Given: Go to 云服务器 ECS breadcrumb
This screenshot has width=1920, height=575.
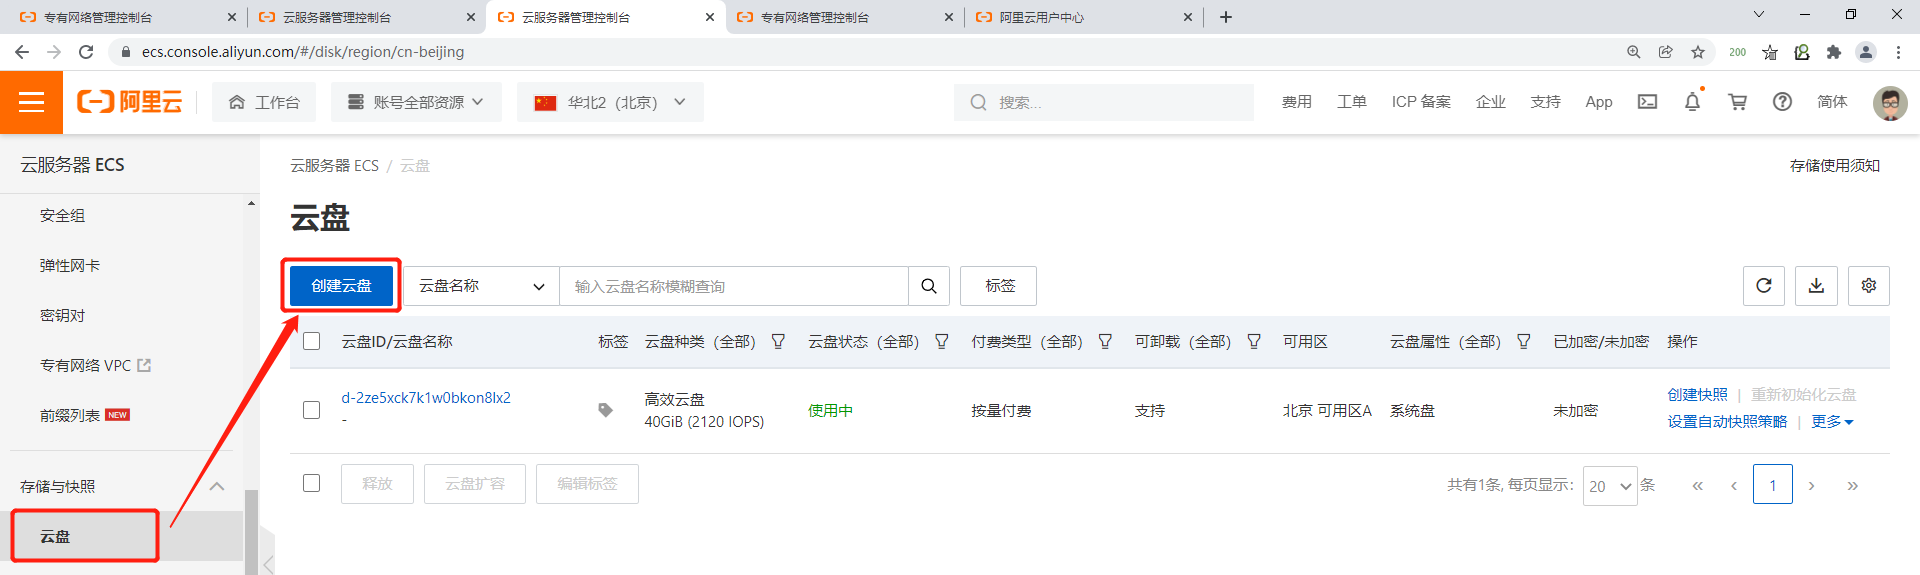Looking at the screenshot, I should (x=335, y=166).
